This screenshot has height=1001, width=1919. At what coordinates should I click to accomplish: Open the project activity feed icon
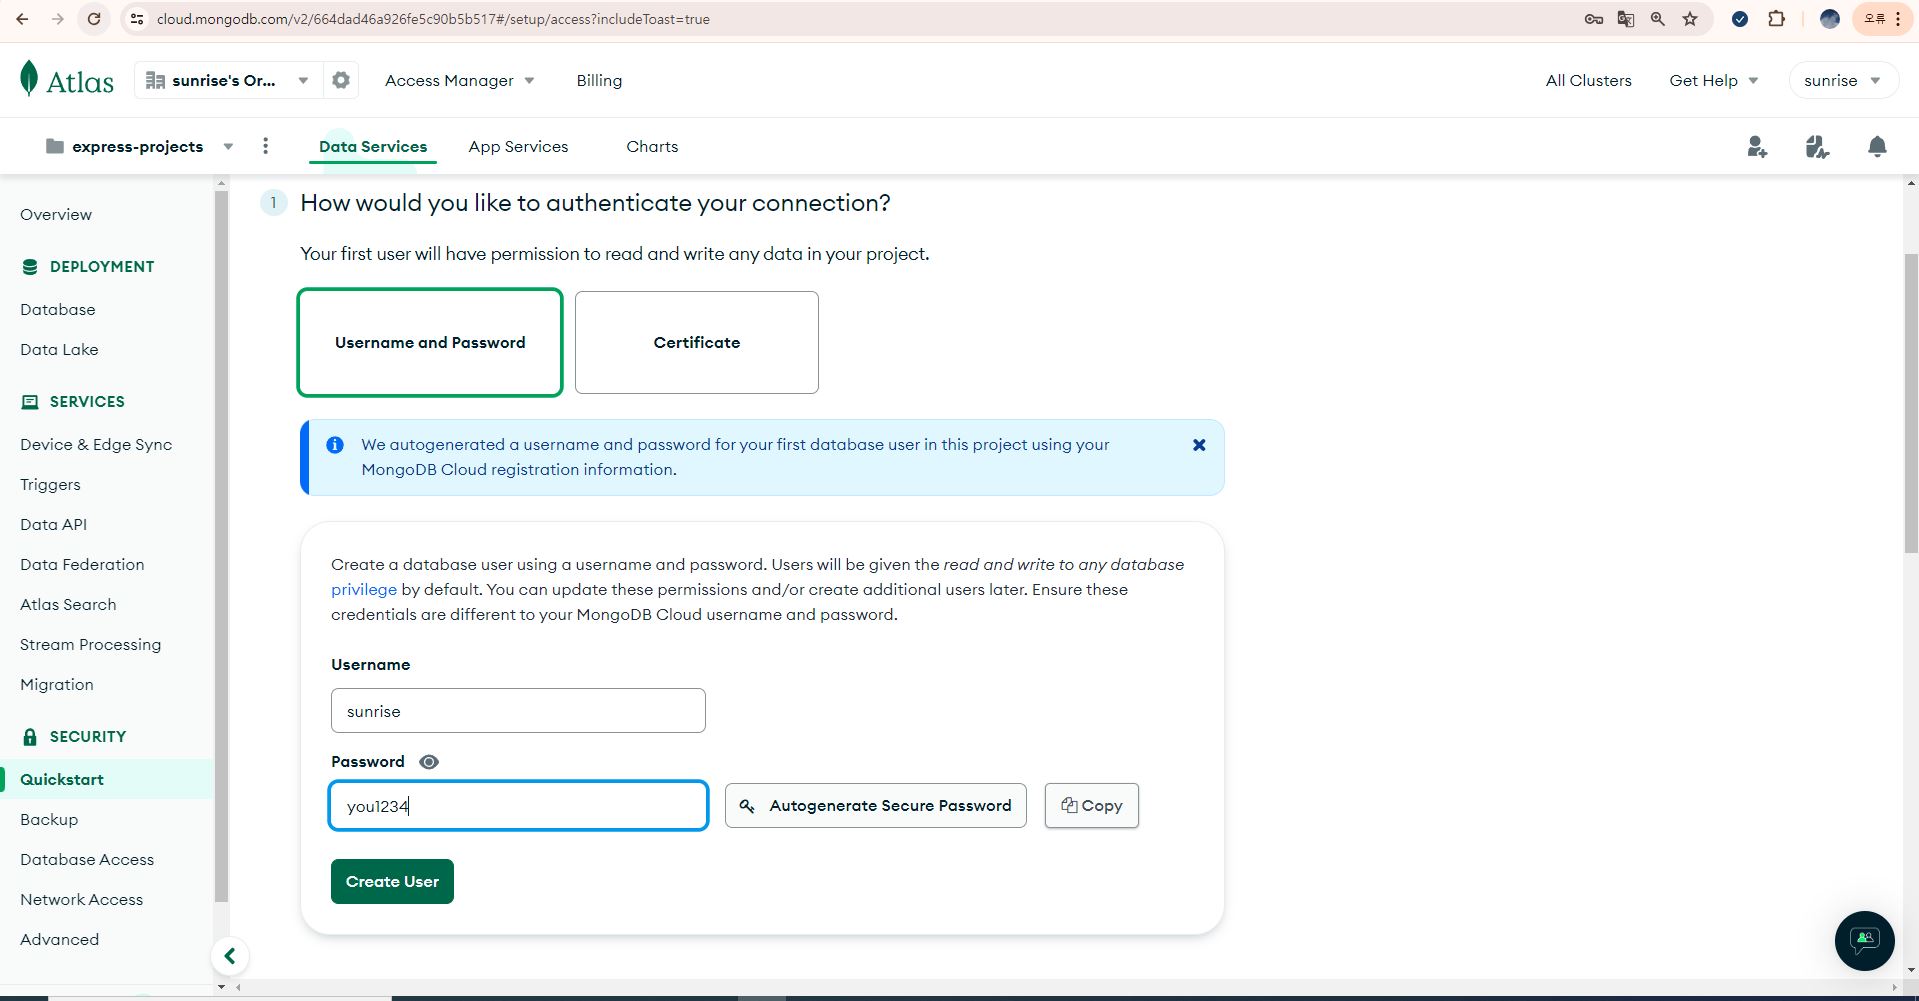(1817, 147)
